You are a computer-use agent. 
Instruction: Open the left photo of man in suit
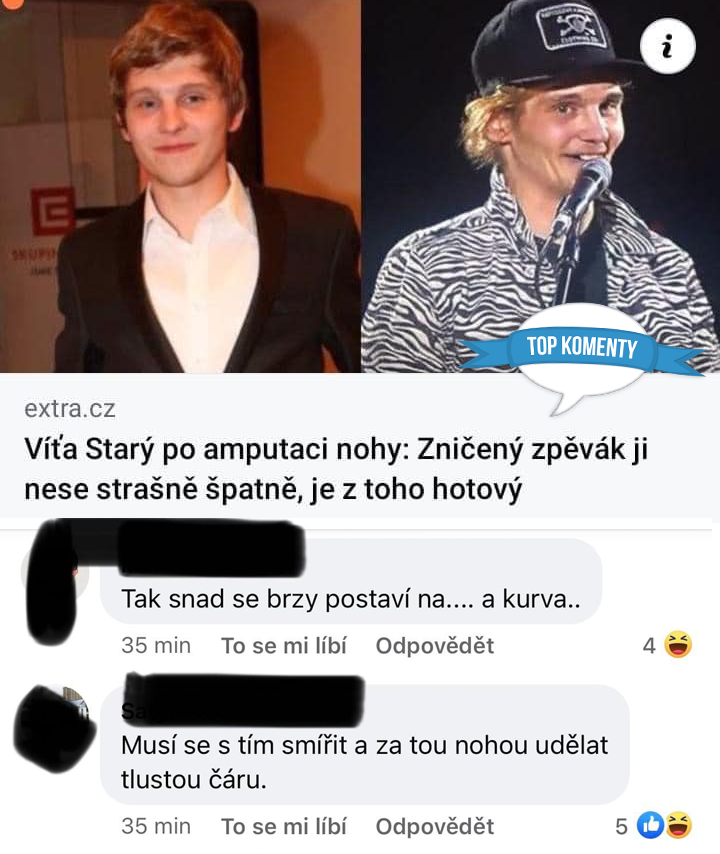180,186
